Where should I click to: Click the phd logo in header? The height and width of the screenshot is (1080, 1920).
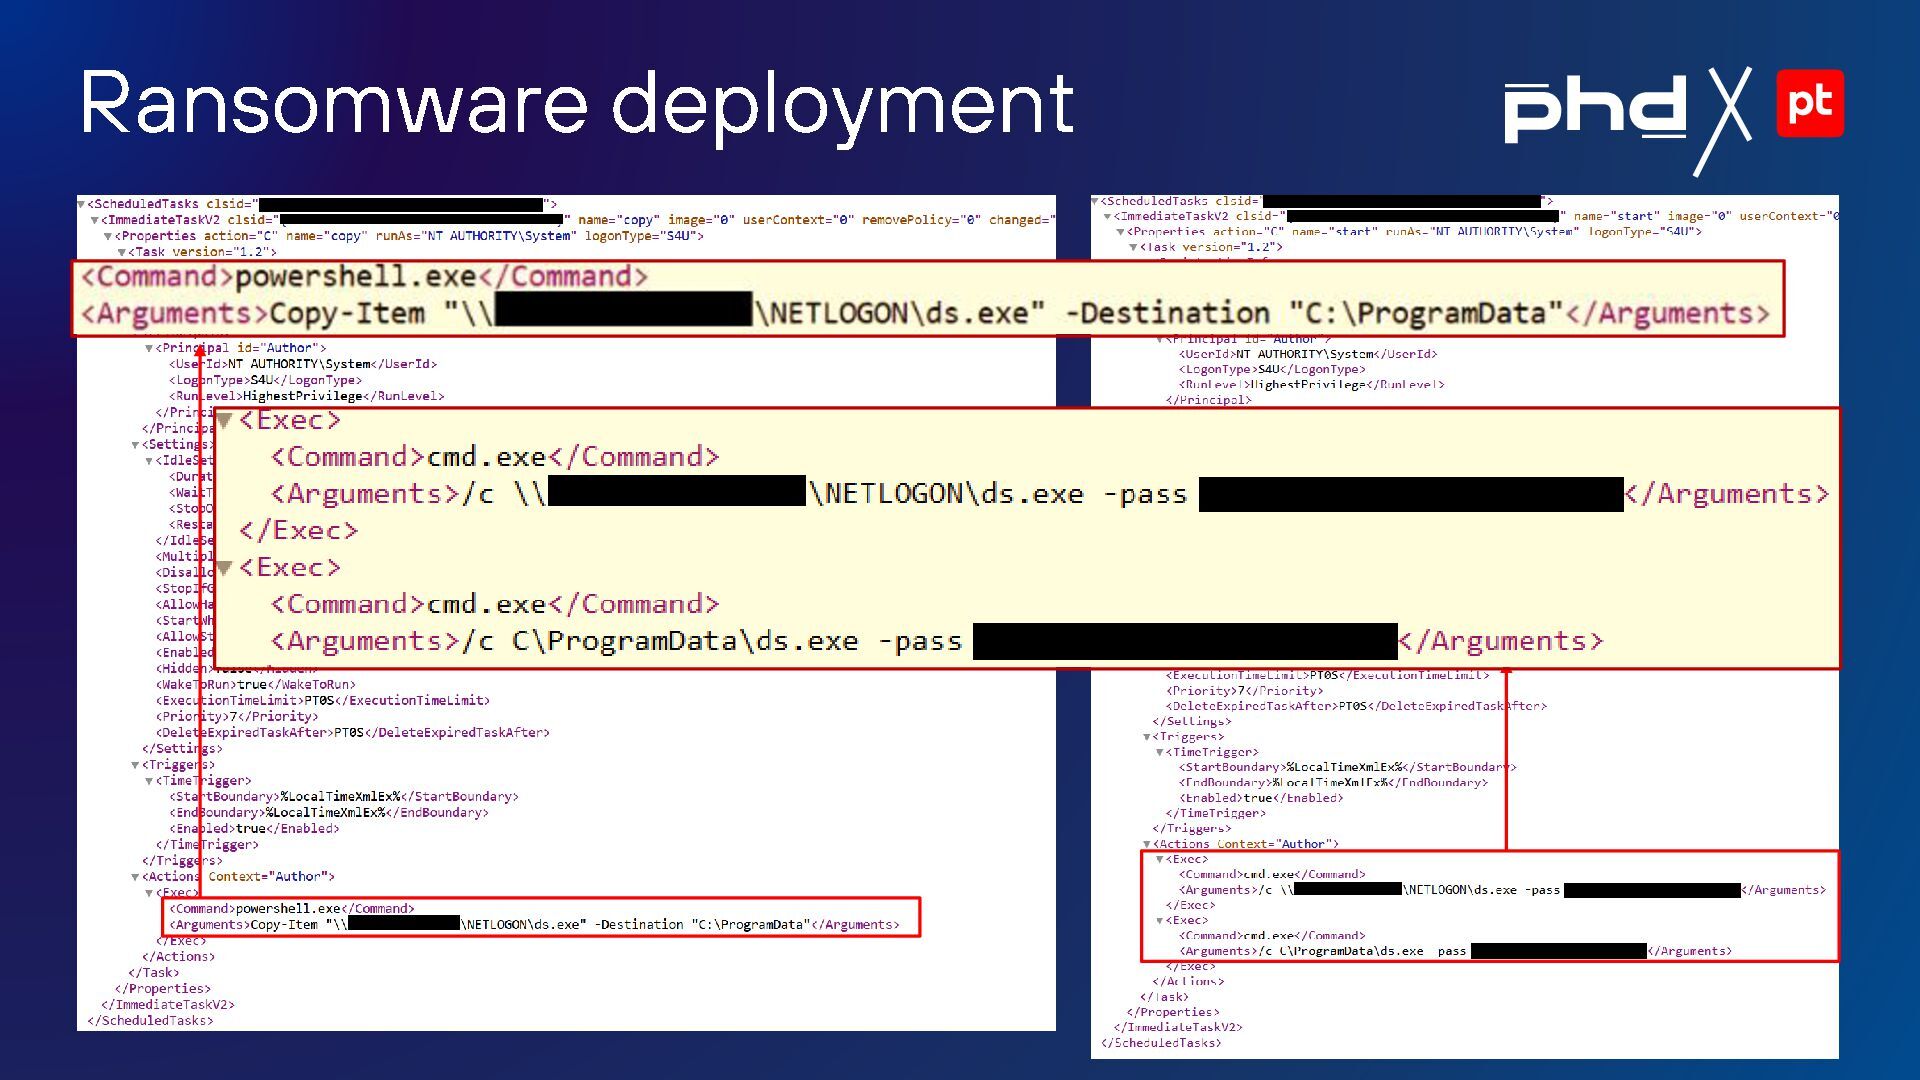coord(1595,110)
